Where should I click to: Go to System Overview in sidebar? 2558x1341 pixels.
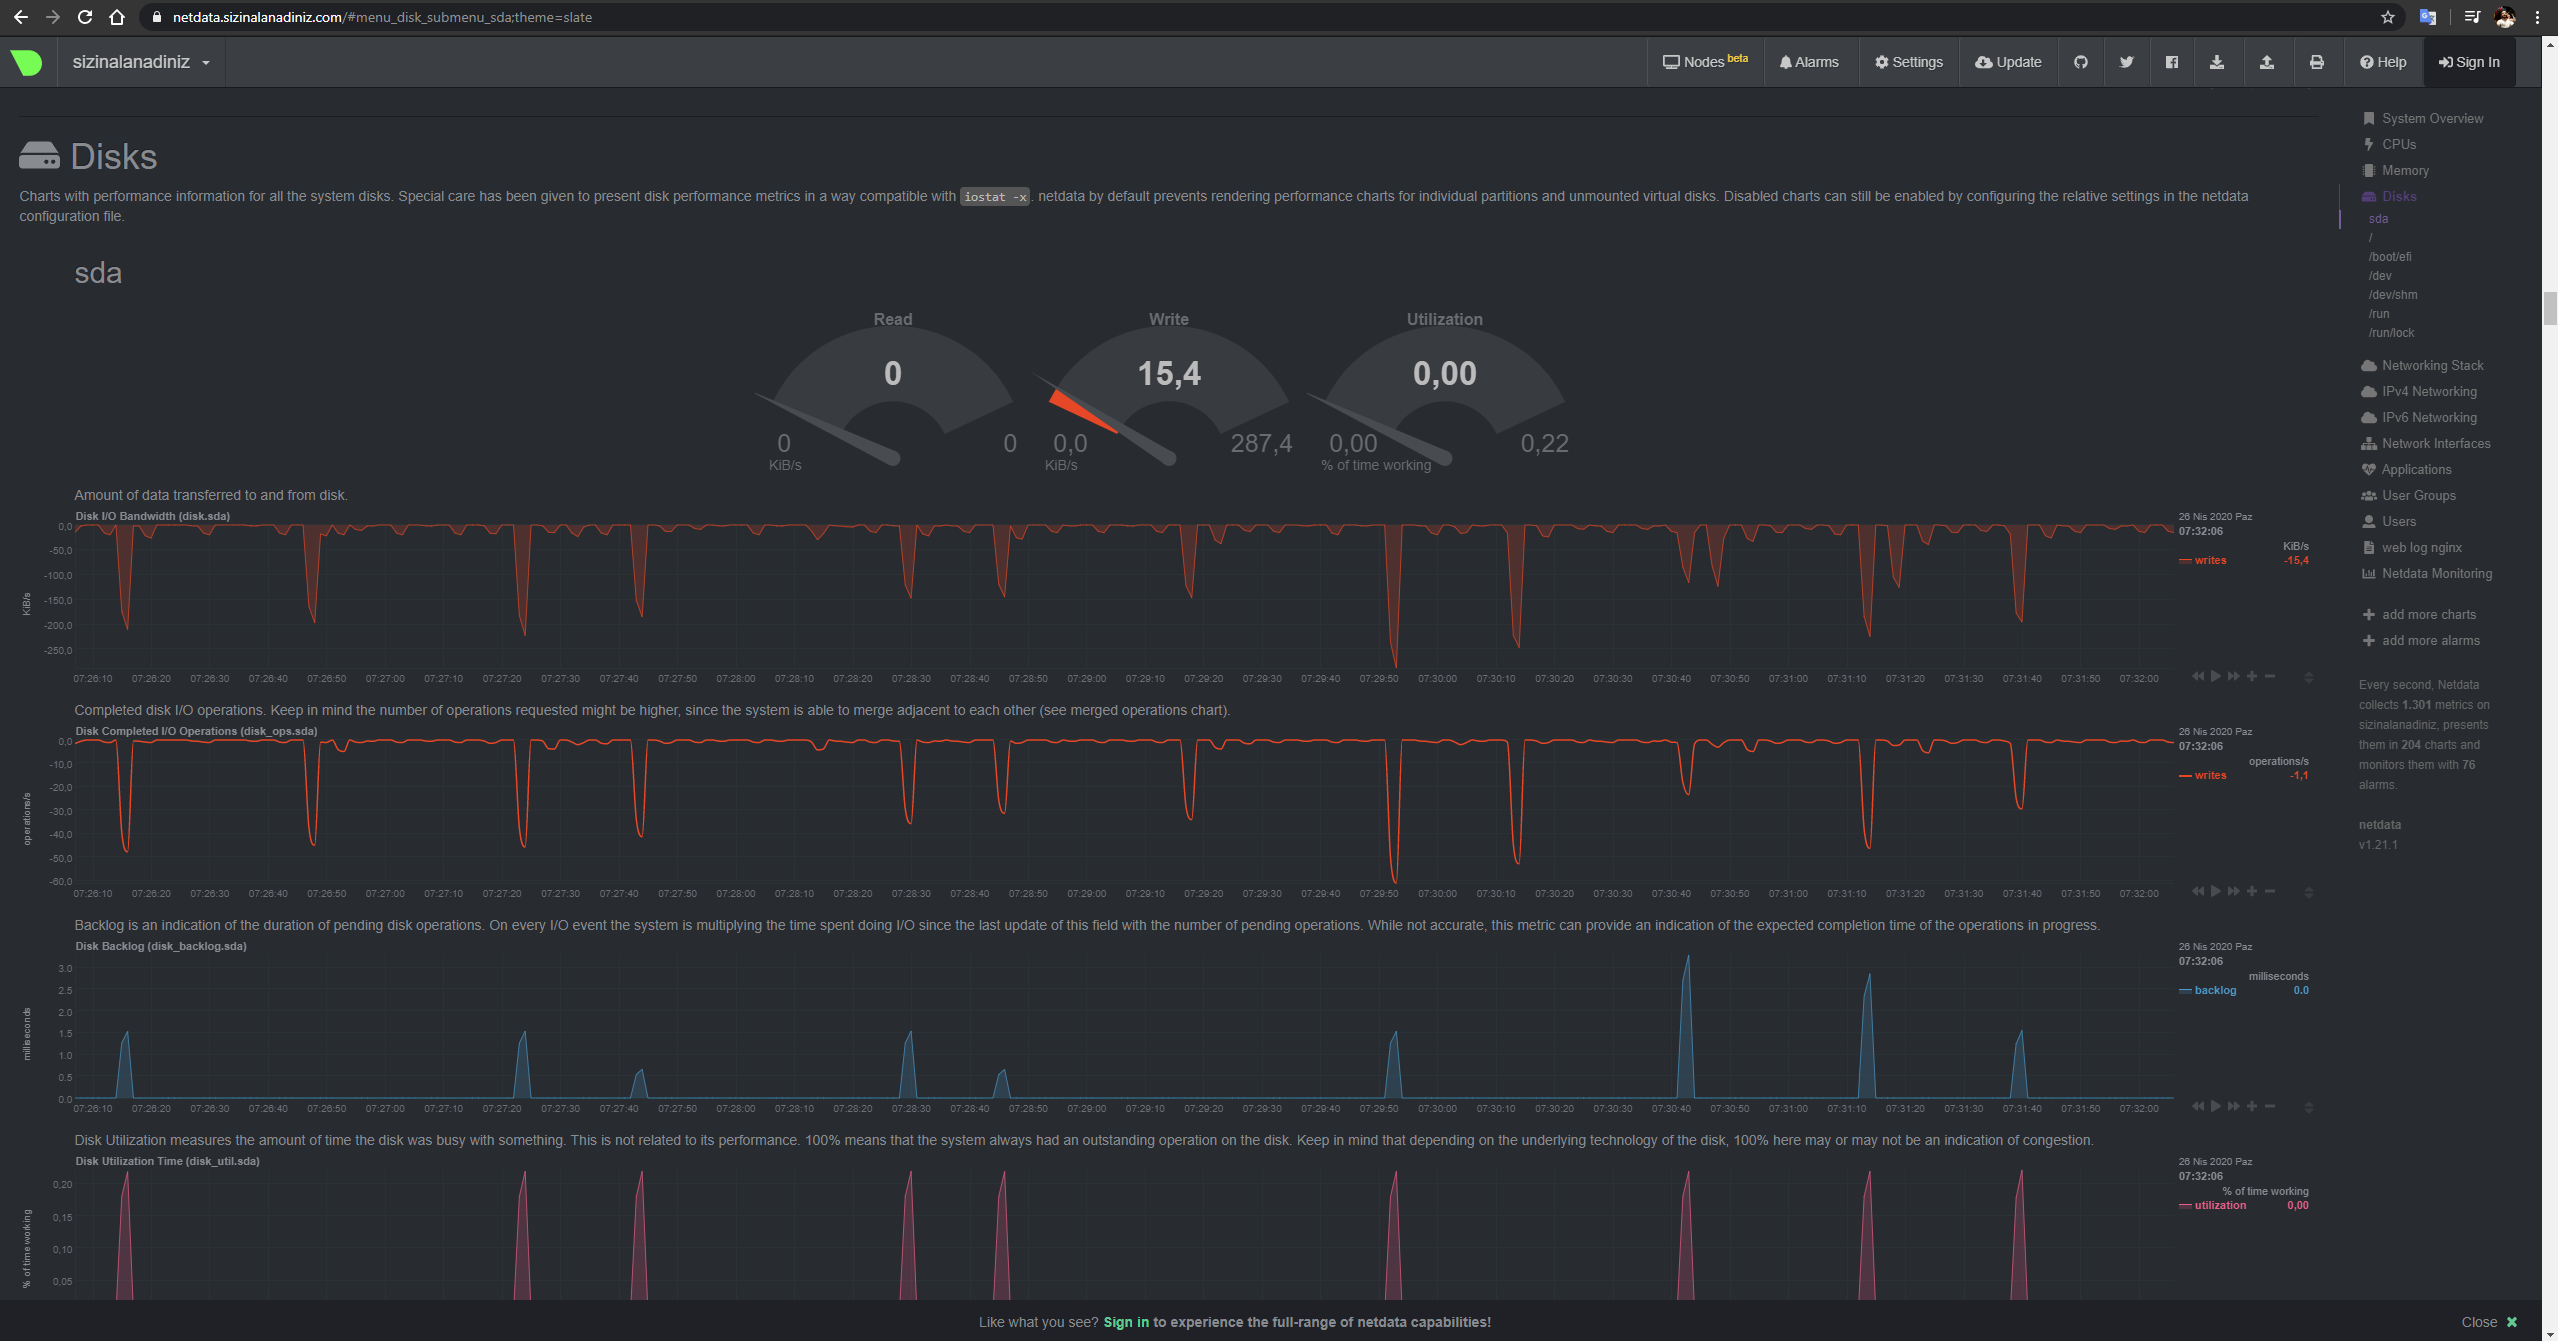[x=2432, y=118]
